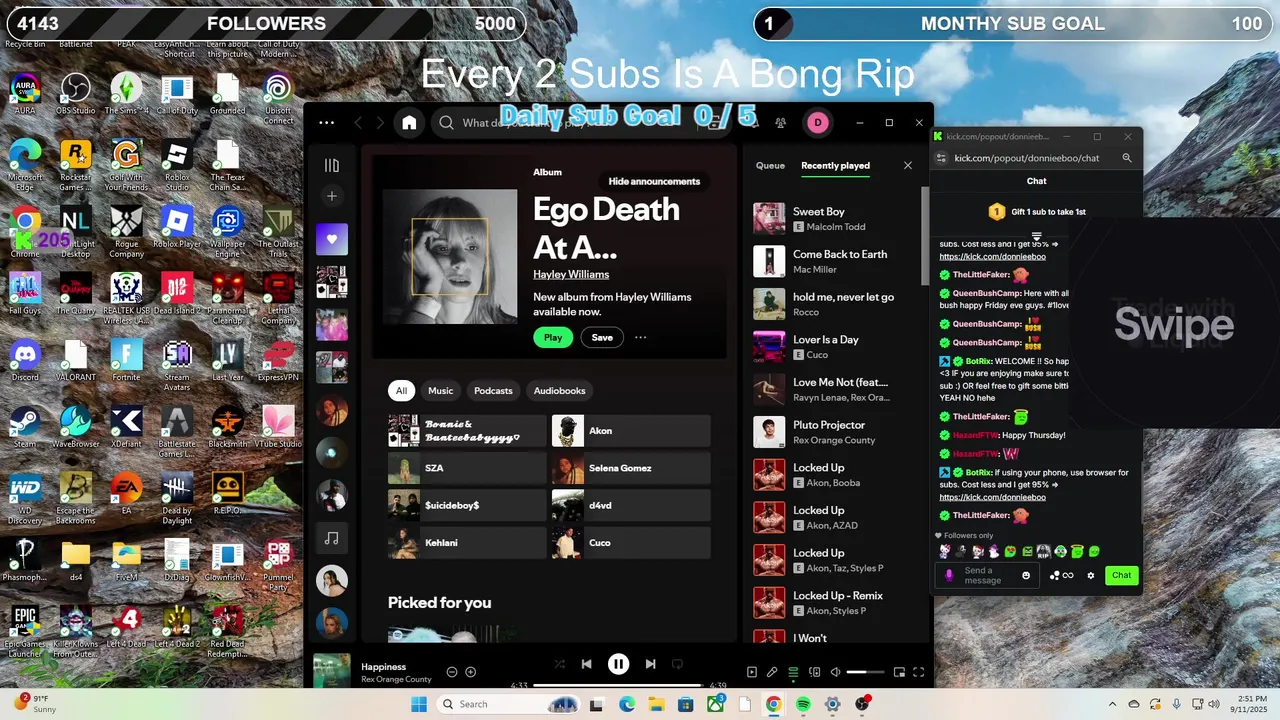Switch to the Queue tab

click(x=770, y=166)
